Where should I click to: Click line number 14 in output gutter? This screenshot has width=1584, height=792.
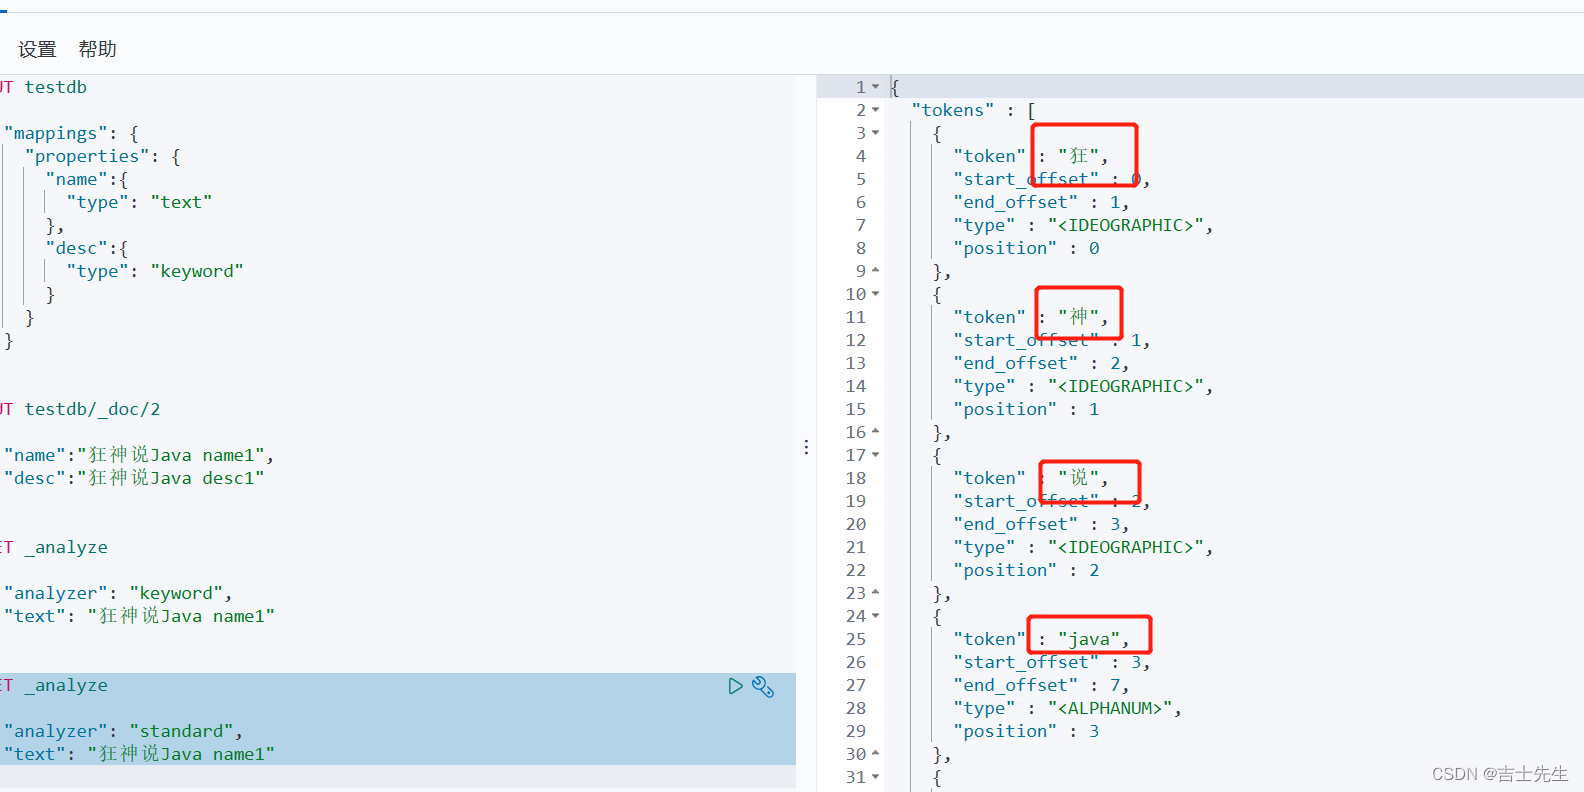pyautogui.click(x=856, y=386)
